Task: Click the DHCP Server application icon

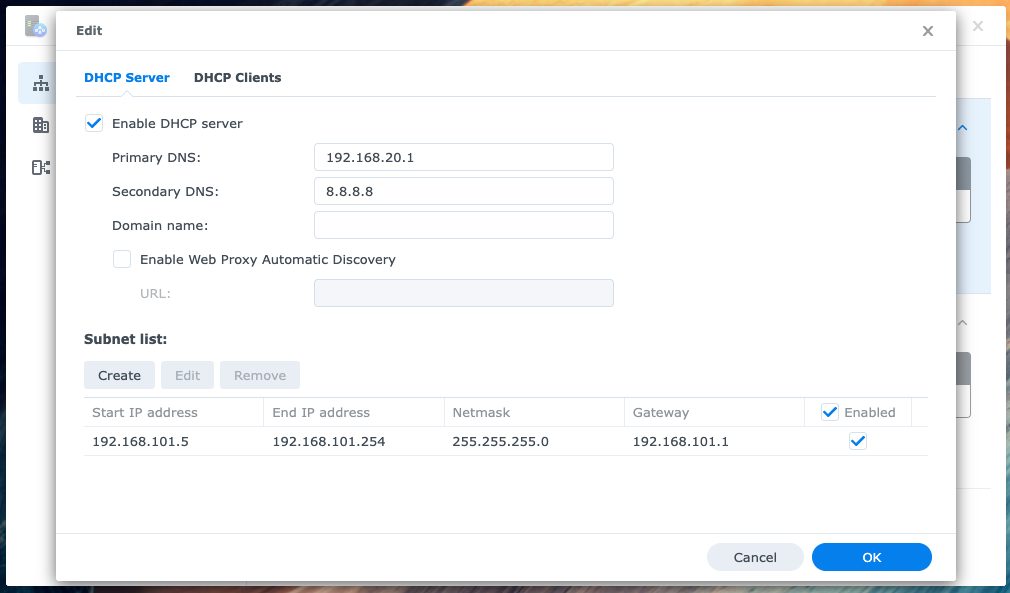Action: click(35, 27)
